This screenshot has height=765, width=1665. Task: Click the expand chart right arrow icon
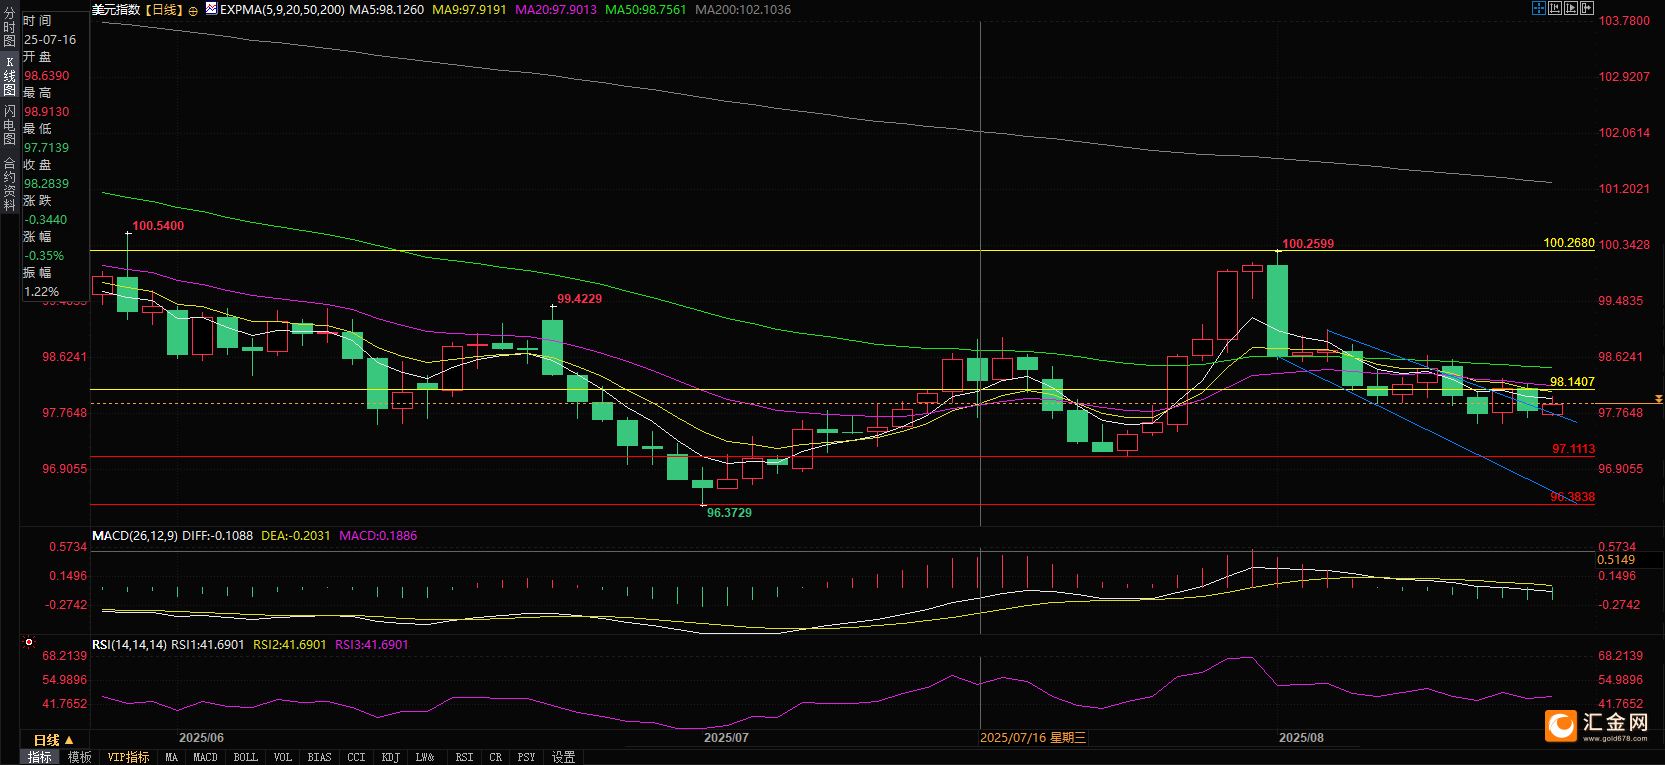[1586, 8]
